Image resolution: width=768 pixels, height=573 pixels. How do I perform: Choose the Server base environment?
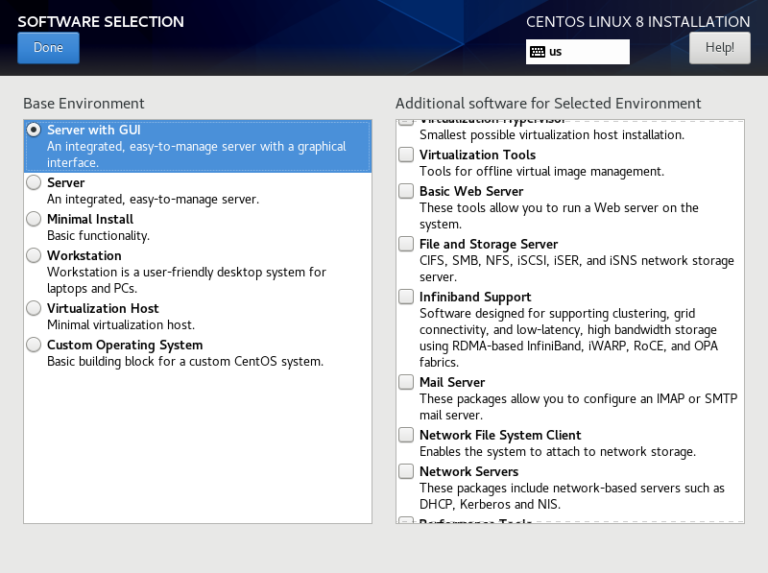point(34,183)
